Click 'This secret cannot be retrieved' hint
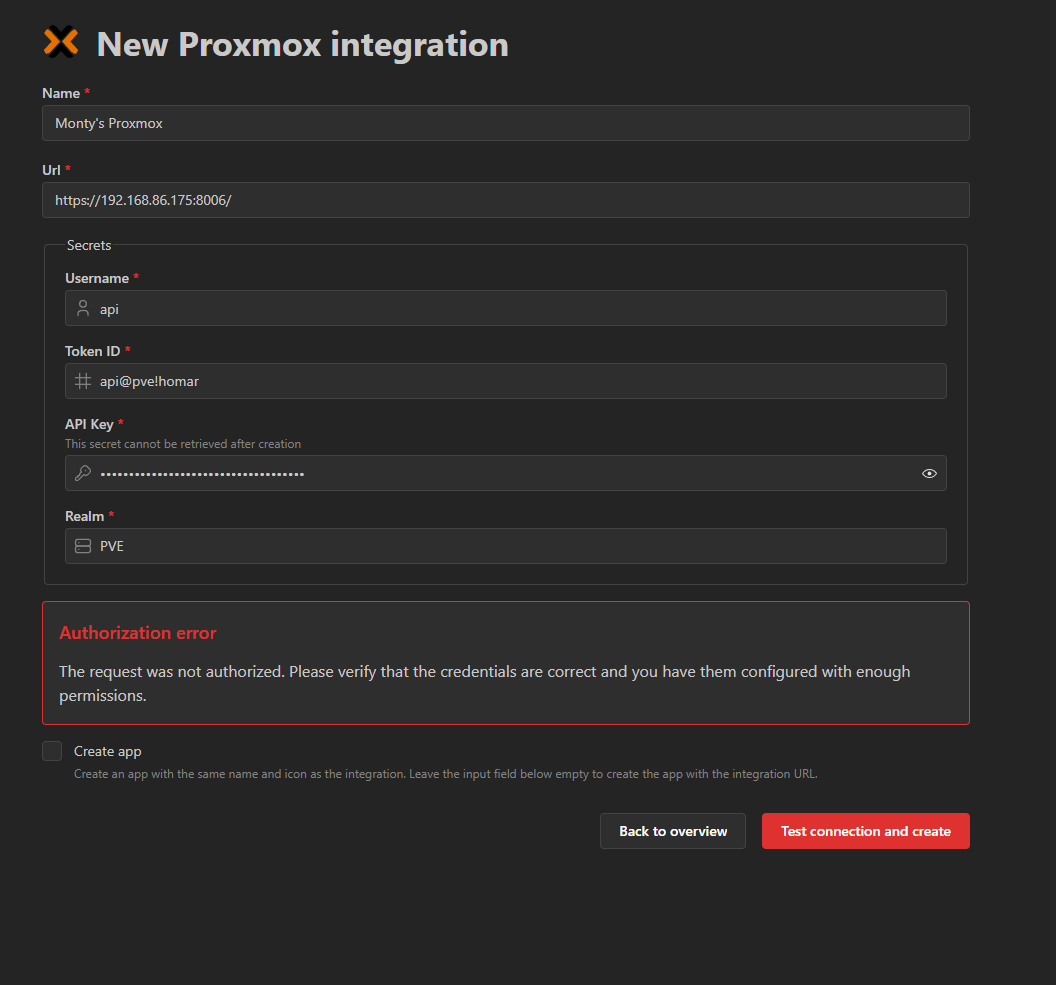 183,444
